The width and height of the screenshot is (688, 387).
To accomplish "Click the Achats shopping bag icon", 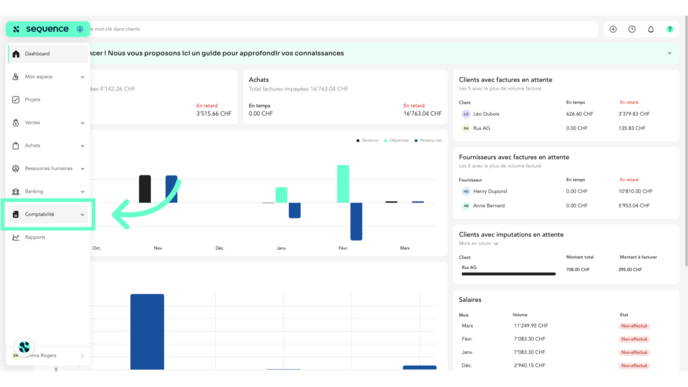I will 16,146.
